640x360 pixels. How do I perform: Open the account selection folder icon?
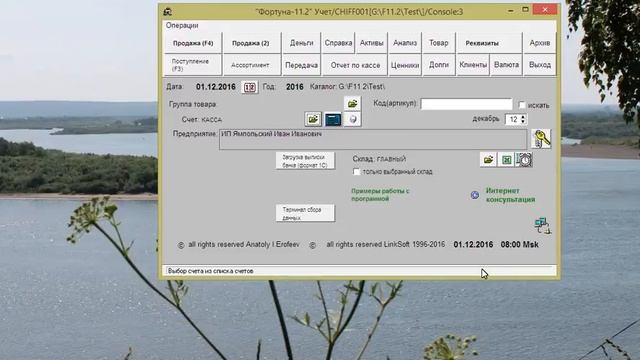pyautogui.click(x=313, y=119)
